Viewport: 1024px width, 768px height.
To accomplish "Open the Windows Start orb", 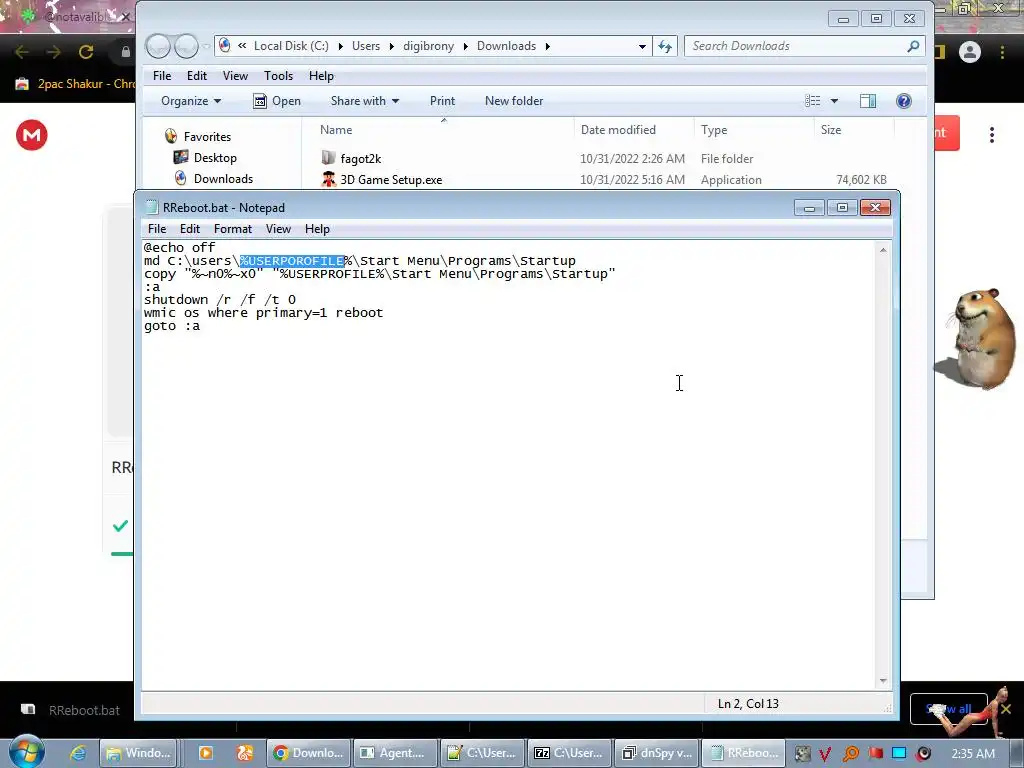I will 26,752.
